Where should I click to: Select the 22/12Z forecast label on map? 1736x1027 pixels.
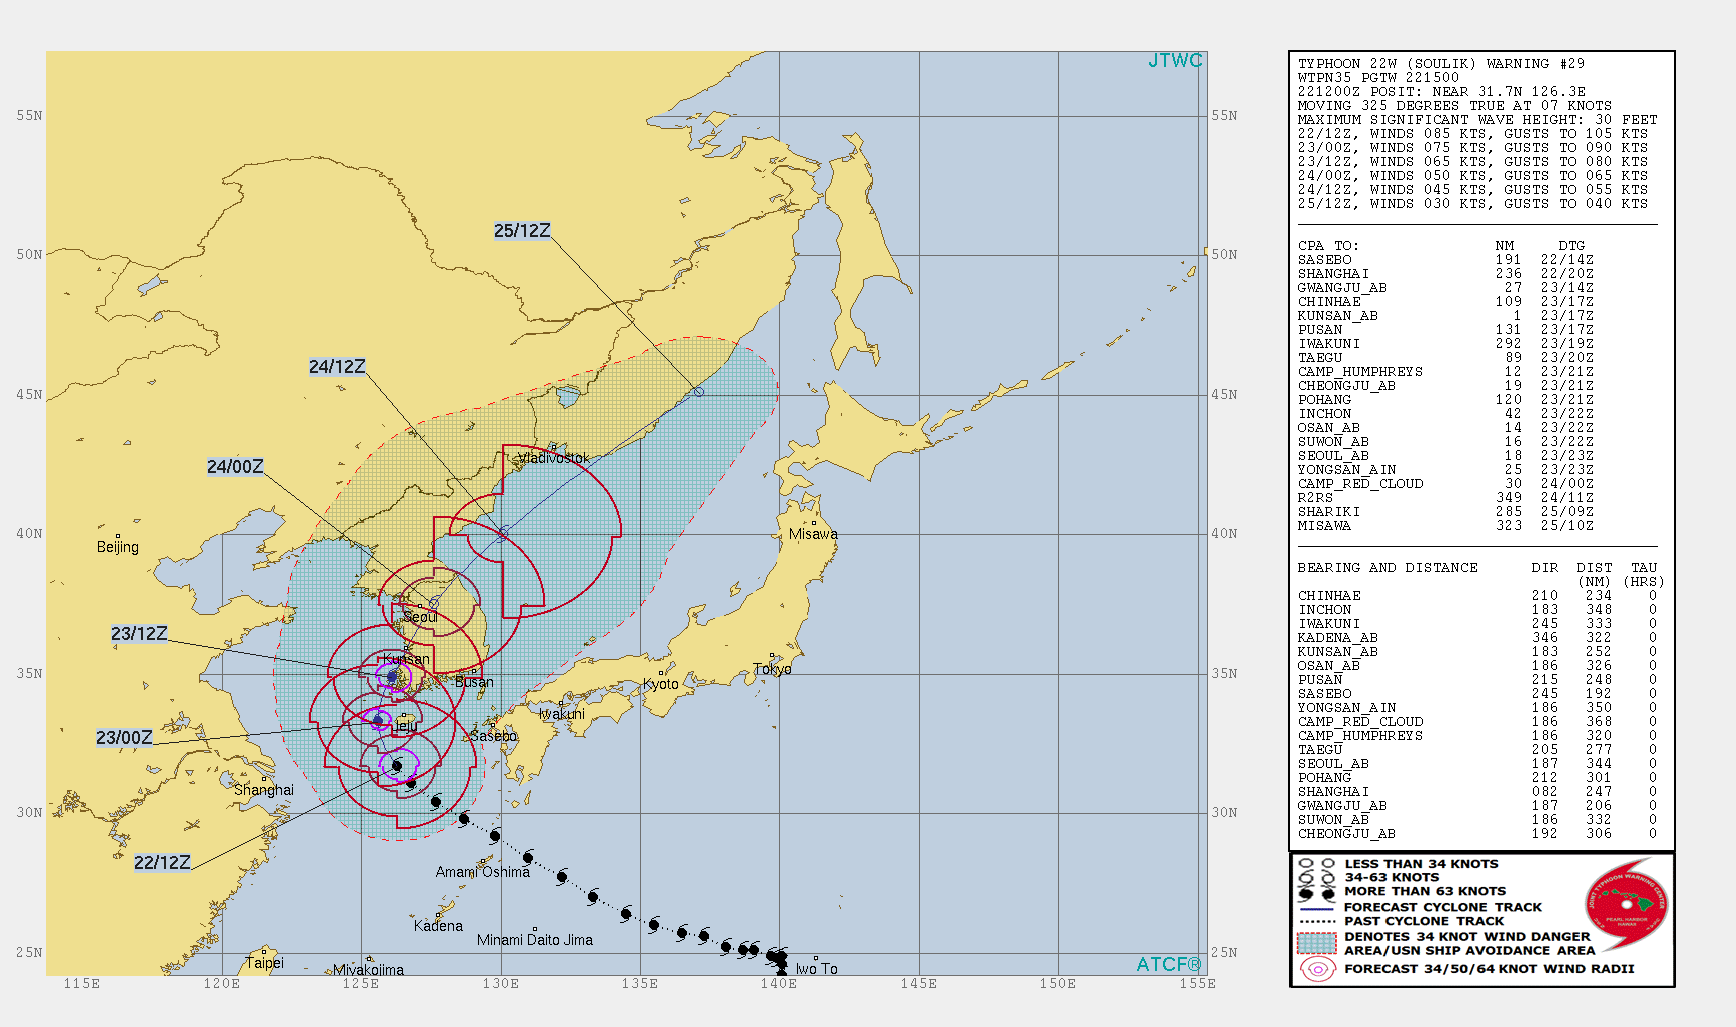click(x=162, y=863)
